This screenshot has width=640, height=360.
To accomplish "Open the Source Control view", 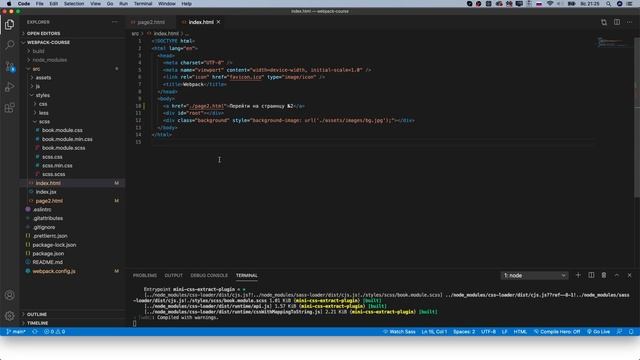I will [9, 66].
